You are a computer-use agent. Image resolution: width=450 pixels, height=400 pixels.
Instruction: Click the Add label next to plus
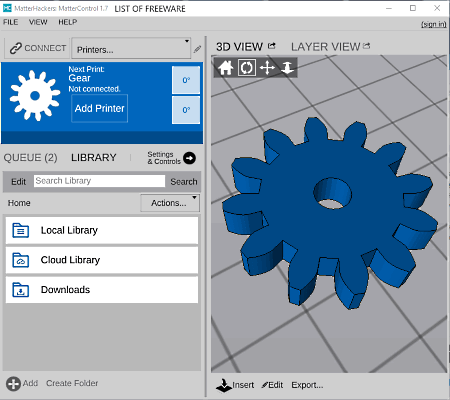coord(30,383)
